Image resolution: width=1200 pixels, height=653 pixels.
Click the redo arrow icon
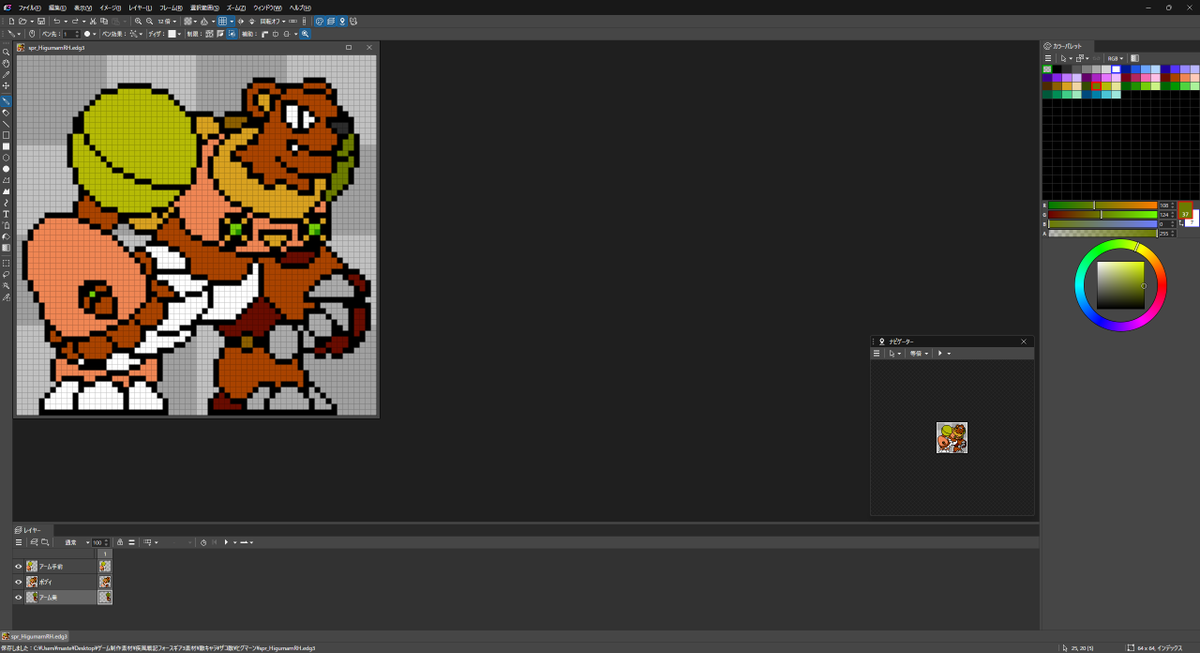(75, 21)
